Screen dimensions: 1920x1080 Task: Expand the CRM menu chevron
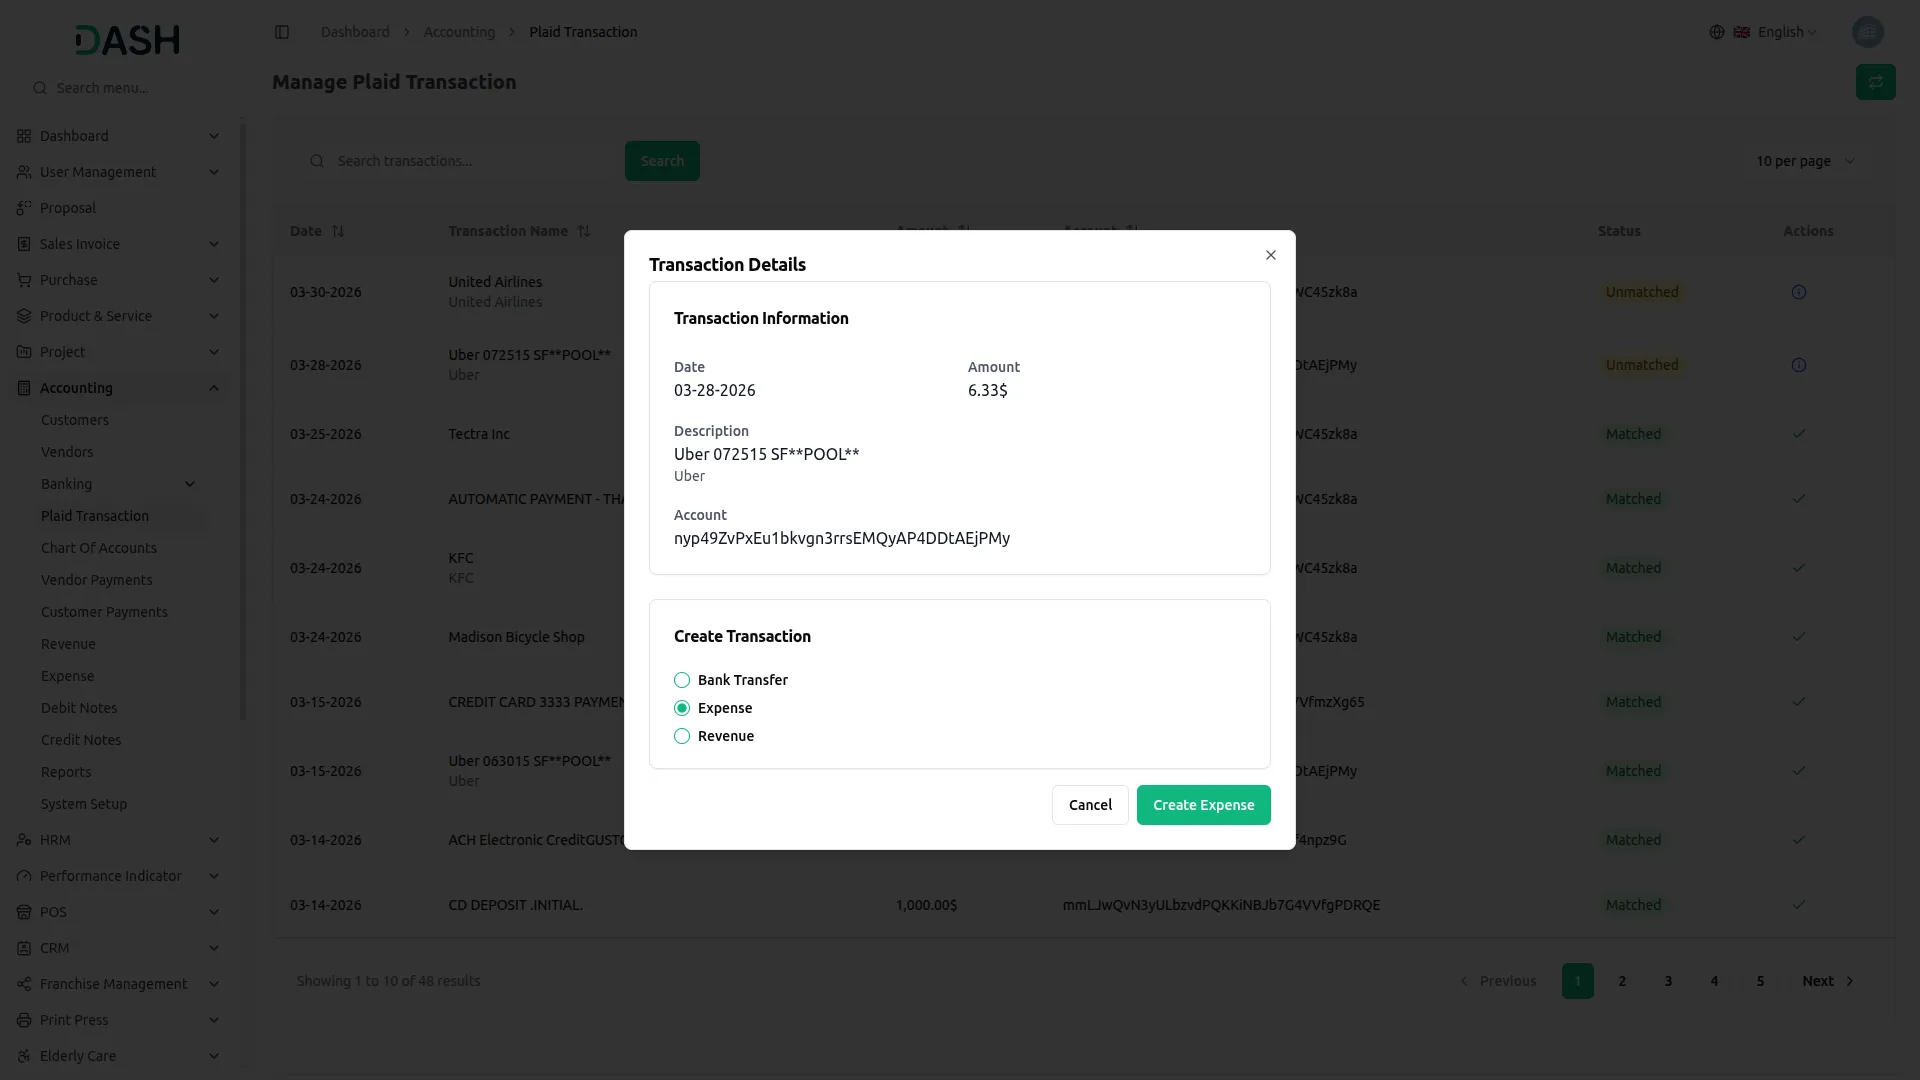(x=214, y=948)
